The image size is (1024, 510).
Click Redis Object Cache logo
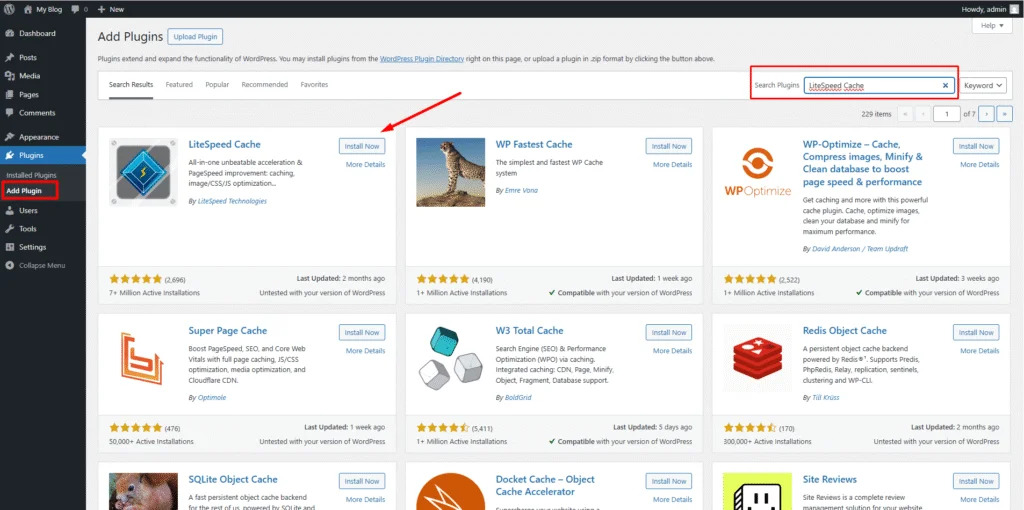pyautogui.click(x=758, y=358)
